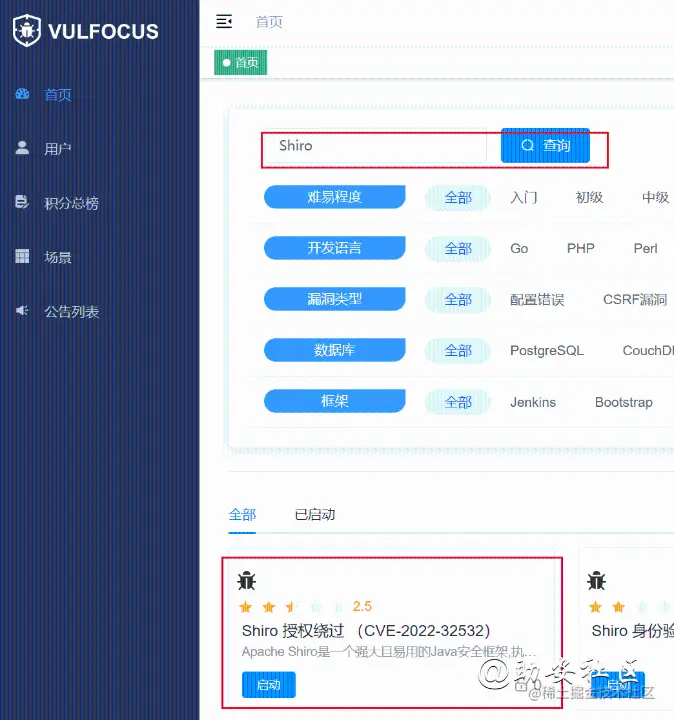Open Shiro 授权绕过 (CVE-2022-32532) title
674x720 pixels.
(366, 630)
